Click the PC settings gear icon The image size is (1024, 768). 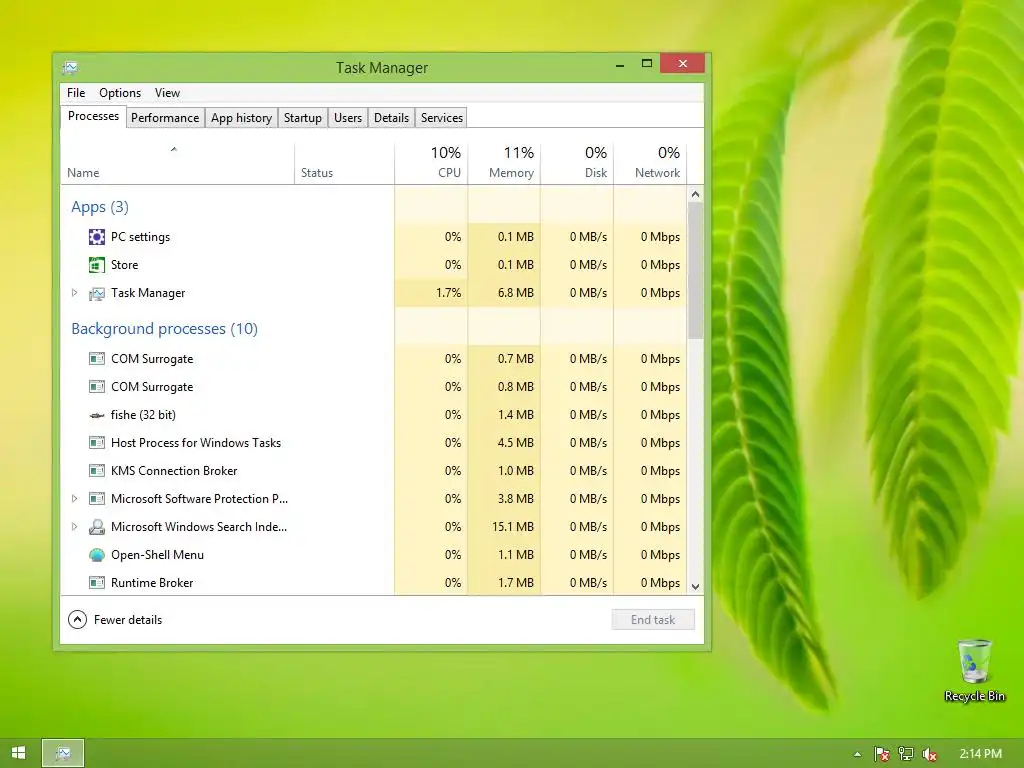pyautogui.click(x=97, y=237)
